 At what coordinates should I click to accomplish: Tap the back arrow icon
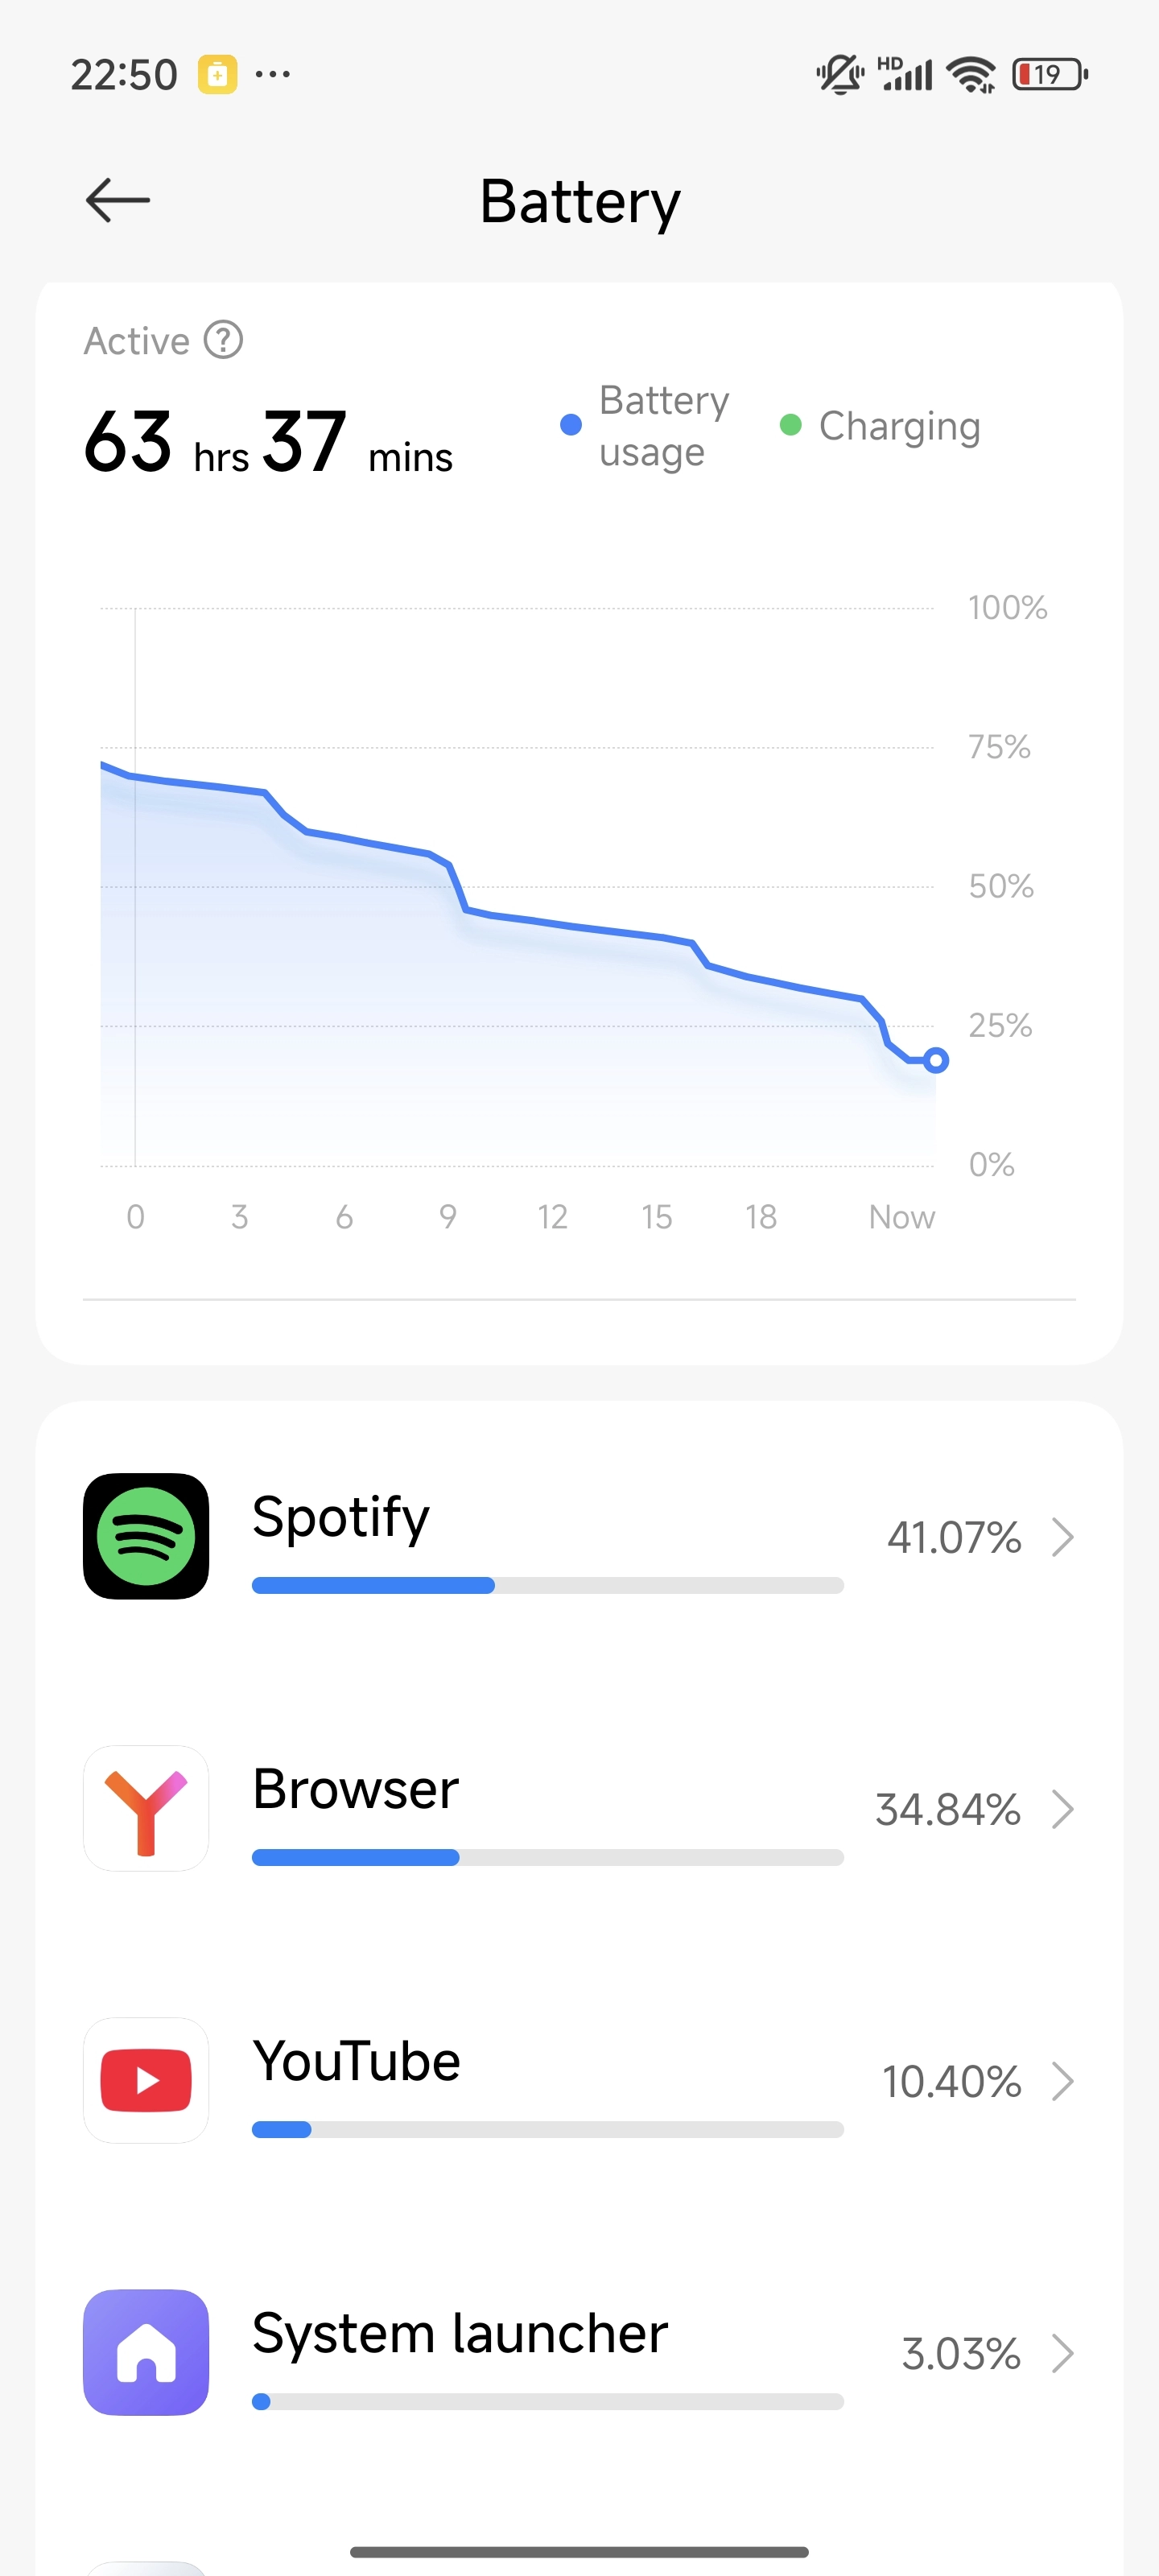118,200
